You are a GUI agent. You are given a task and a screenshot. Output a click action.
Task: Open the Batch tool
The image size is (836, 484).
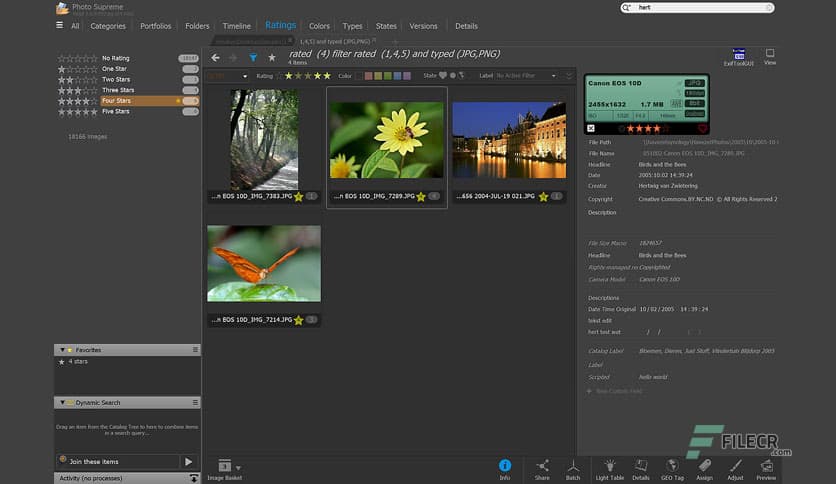pyautogui.click(x=573, y=470)
